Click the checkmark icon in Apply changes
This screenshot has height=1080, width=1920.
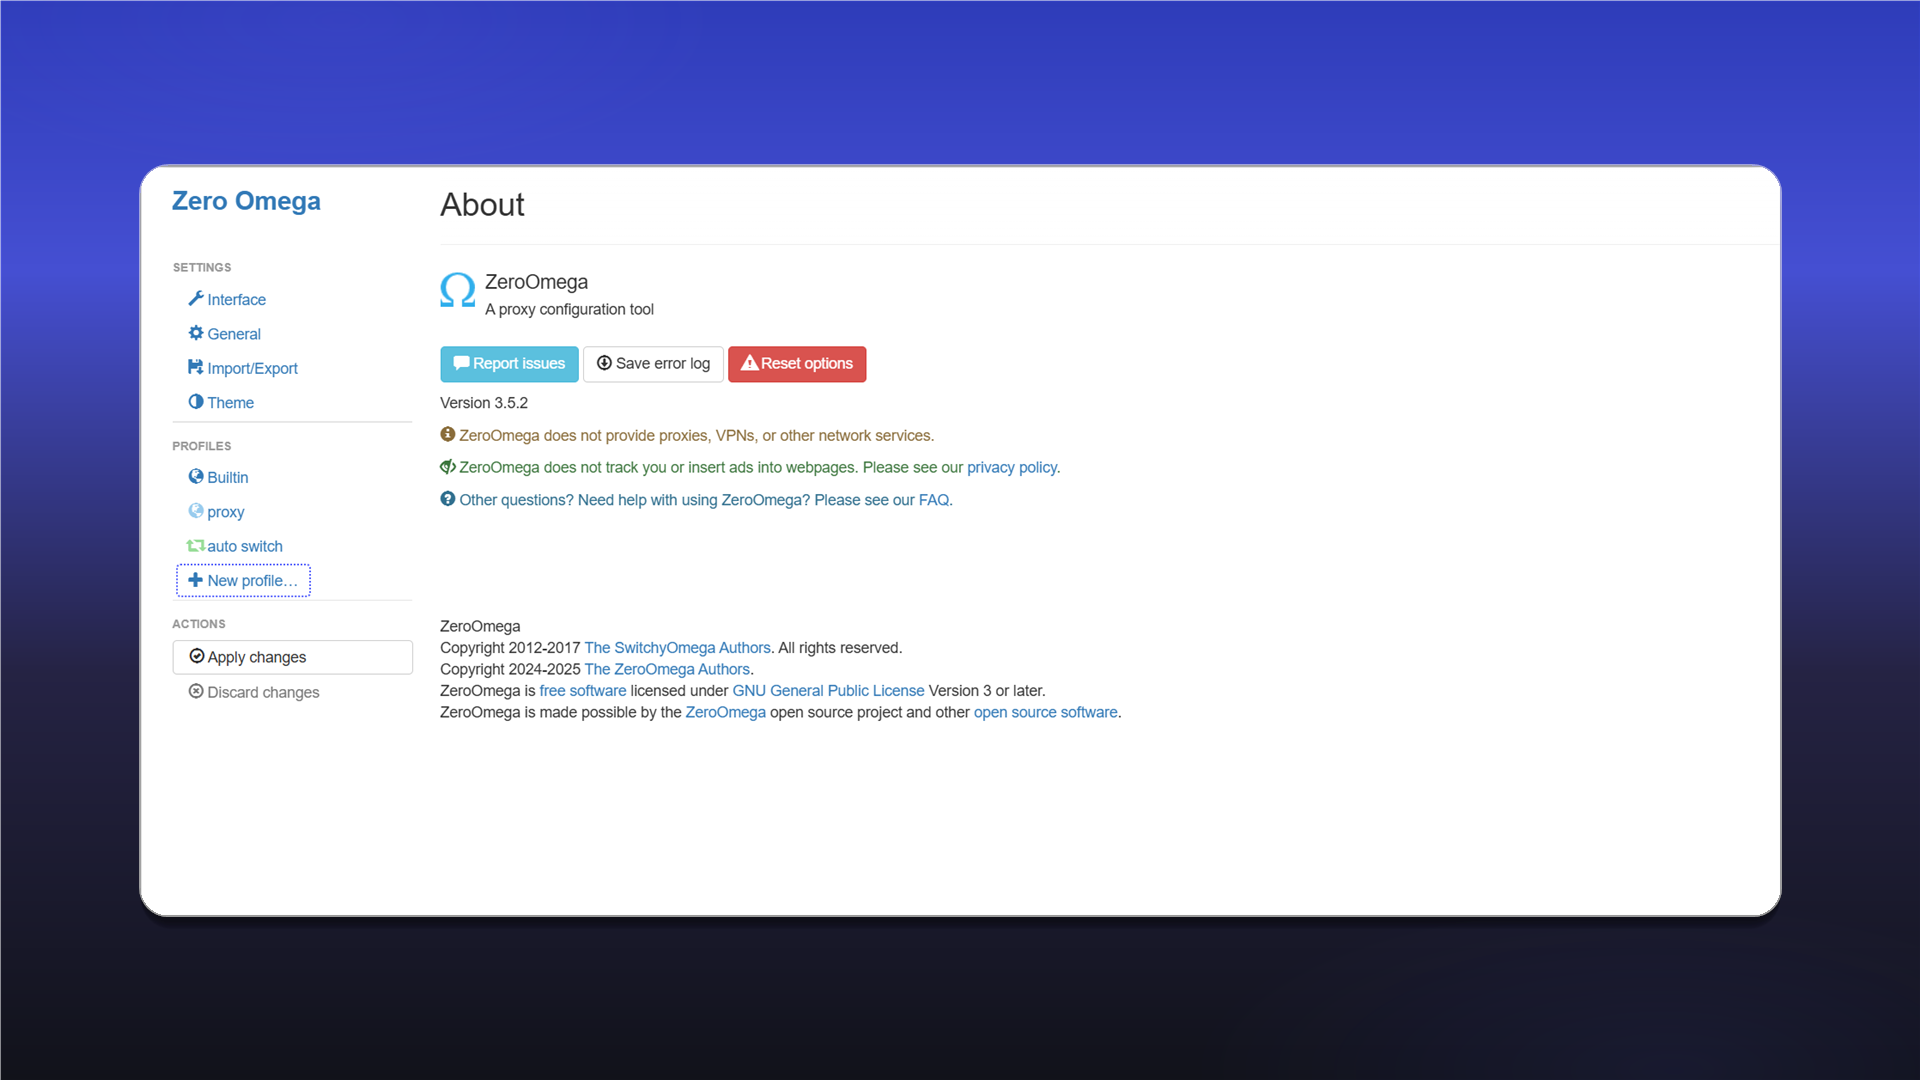197,656
